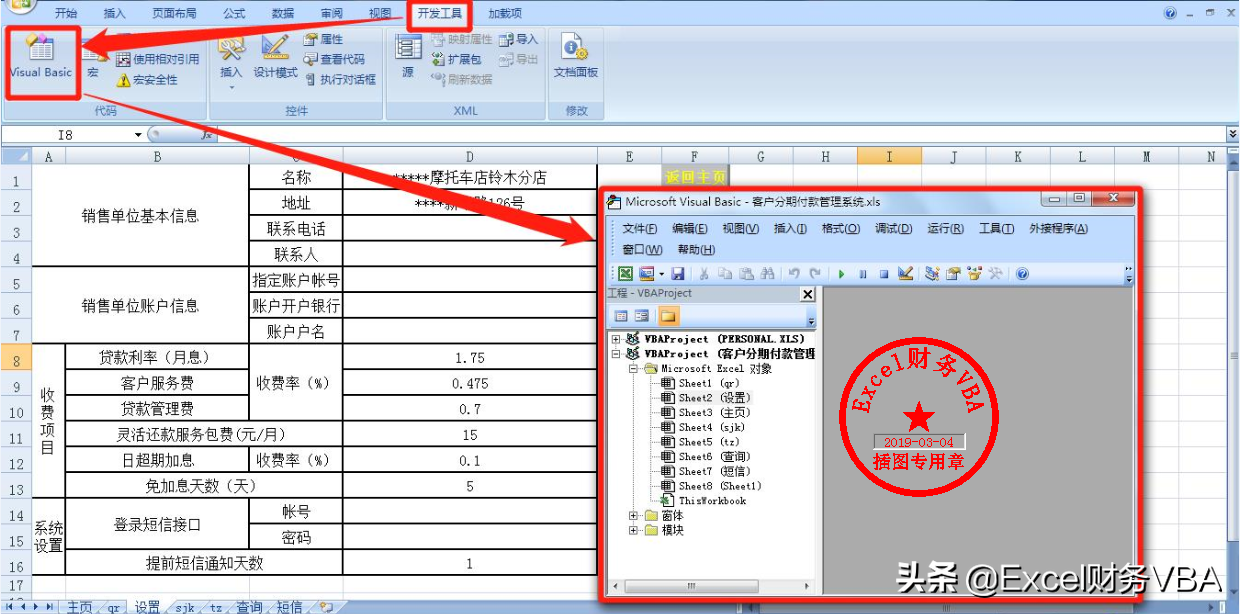Click View Microsoft Excel icon in VBA toolbar
This screenshot has height=614, width=1240.
(x=625, y=273)
